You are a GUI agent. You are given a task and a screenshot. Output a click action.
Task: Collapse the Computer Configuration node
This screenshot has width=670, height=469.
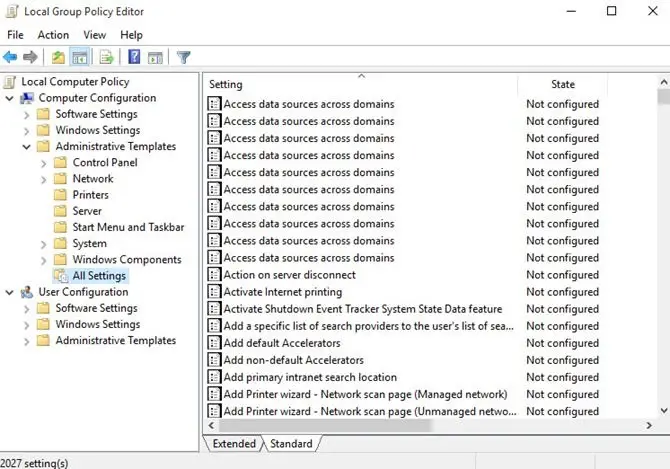pos(9,99)
